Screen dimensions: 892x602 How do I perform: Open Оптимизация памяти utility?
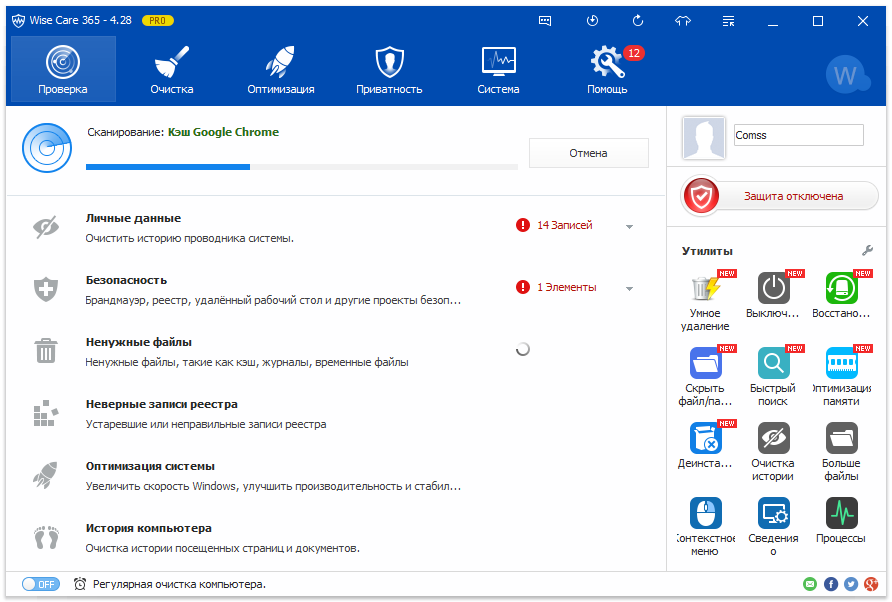(841, 363)
